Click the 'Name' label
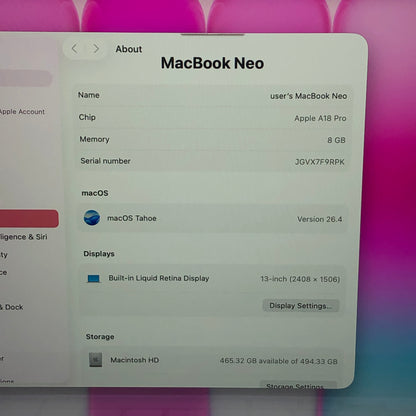The width and height of the screenshot is (416, 416). point(89,95)
